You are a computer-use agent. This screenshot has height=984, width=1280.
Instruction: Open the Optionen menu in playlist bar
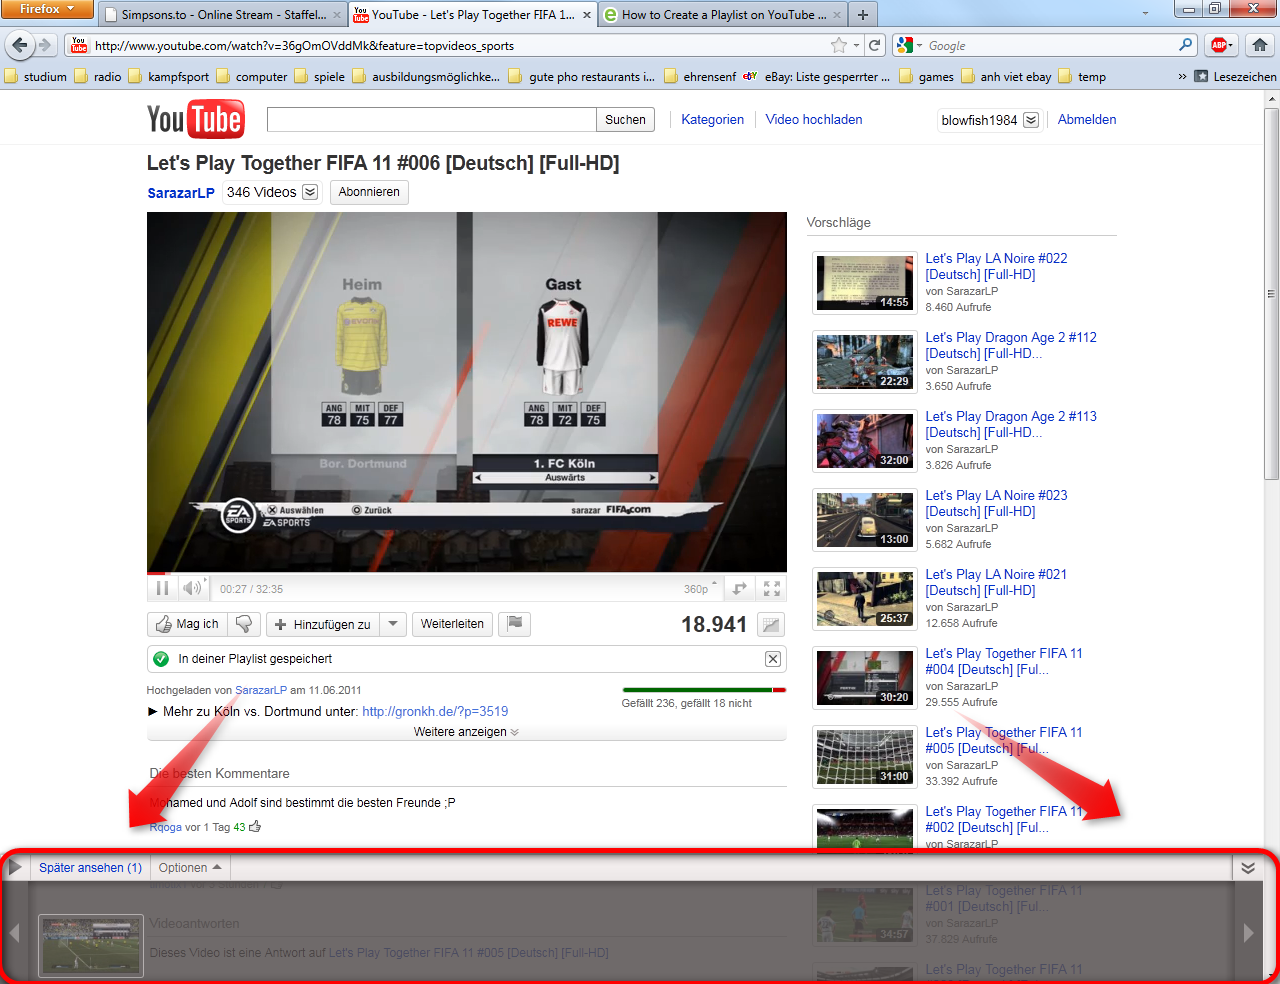189,868
